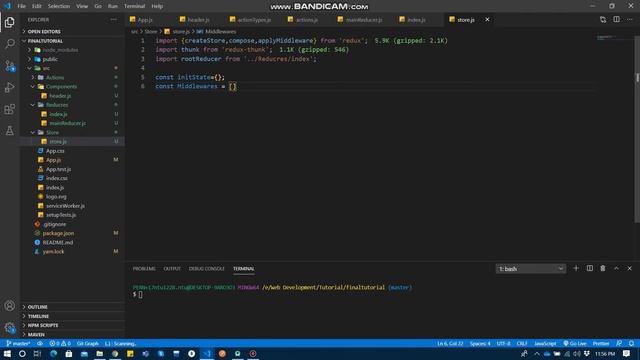
Task: Open the Selection menu
Action: [59, 6]
